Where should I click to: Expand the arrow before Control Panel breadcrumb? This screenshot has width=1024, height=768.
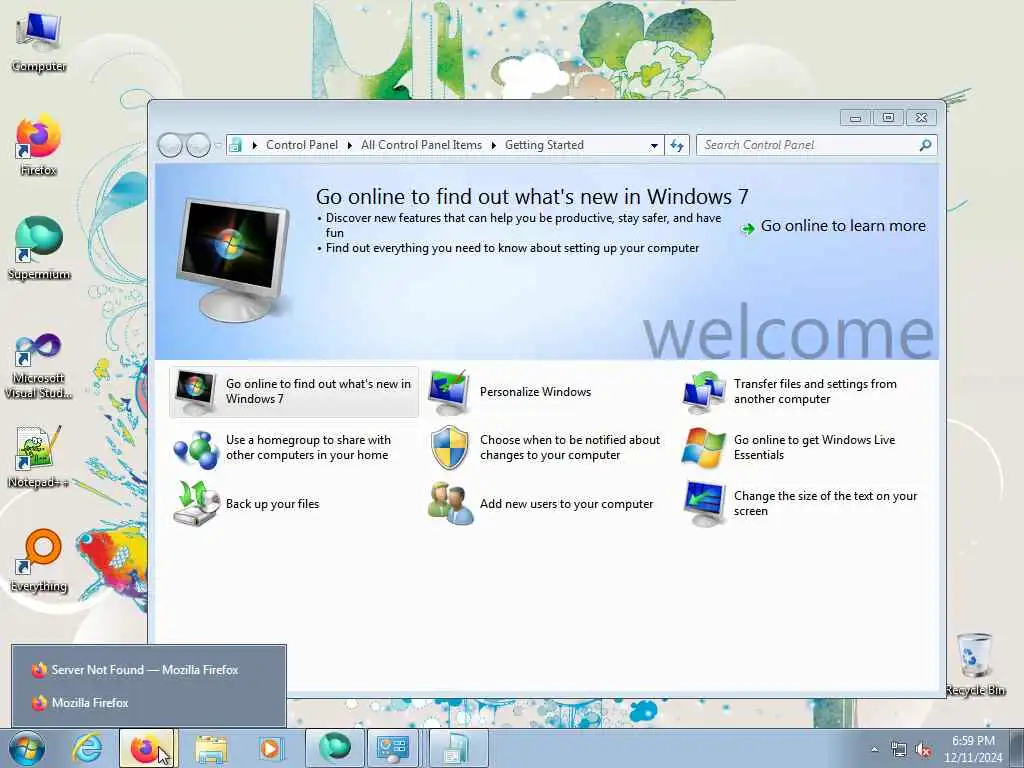coord(255,145)
